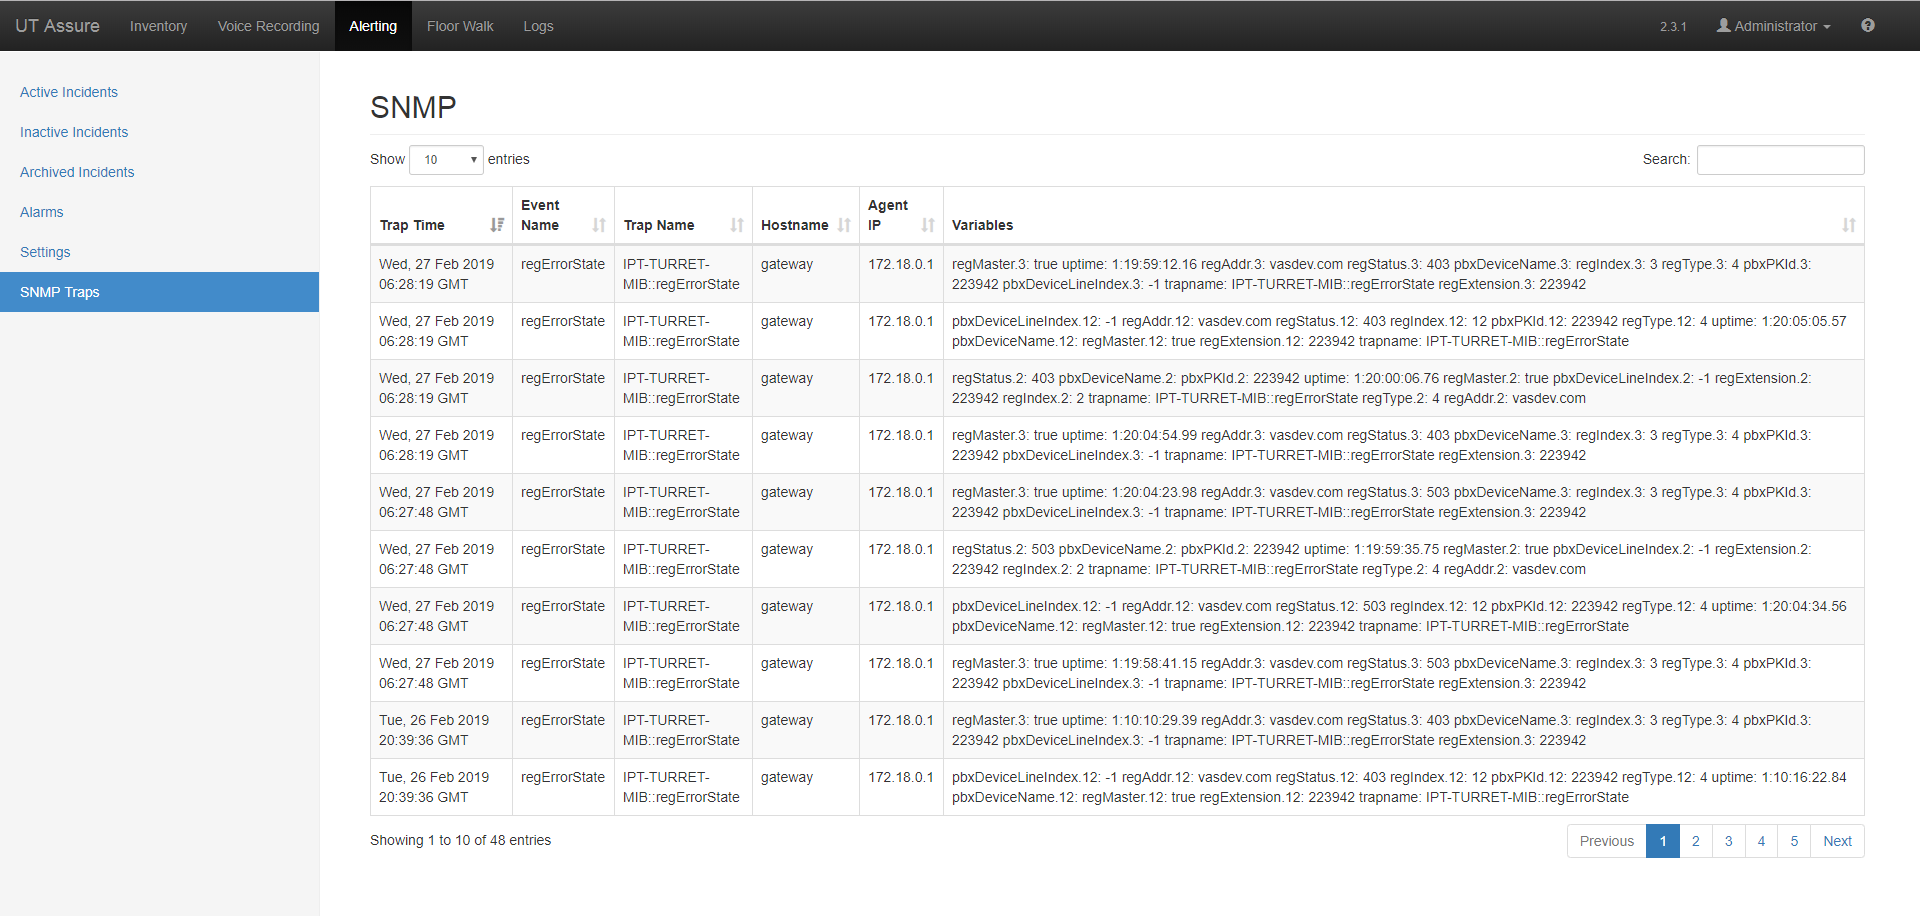
Task: Click the Previous page button
Action: (x=1607, y=841)
